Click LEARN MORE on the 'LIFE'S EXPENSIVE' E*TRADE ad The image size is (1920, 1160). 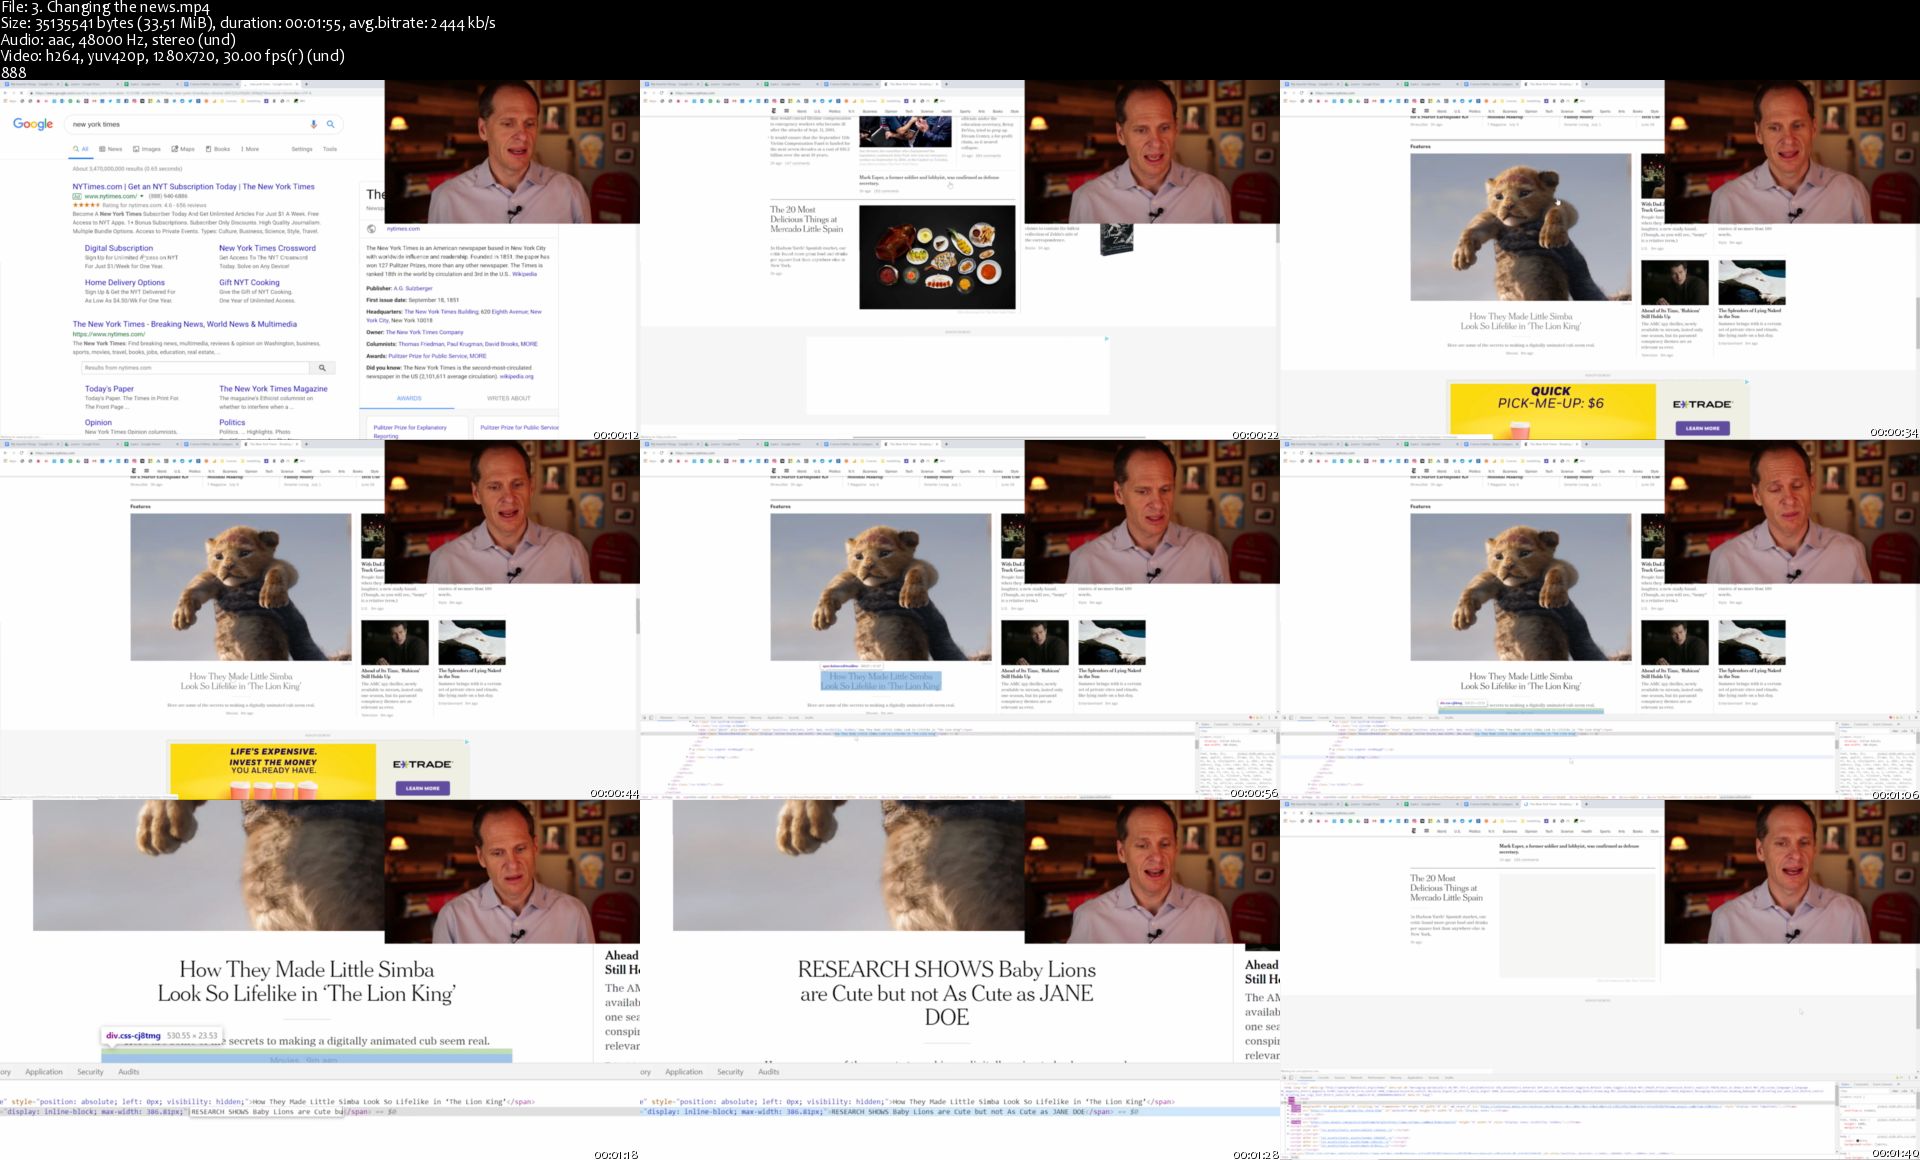pos(422,788)
